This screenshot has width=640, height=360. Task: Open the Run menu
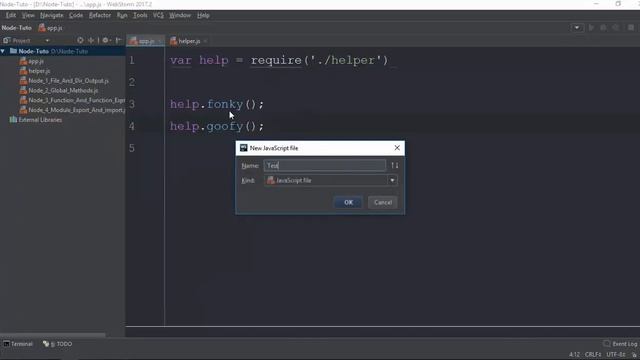tap(122, 15)
